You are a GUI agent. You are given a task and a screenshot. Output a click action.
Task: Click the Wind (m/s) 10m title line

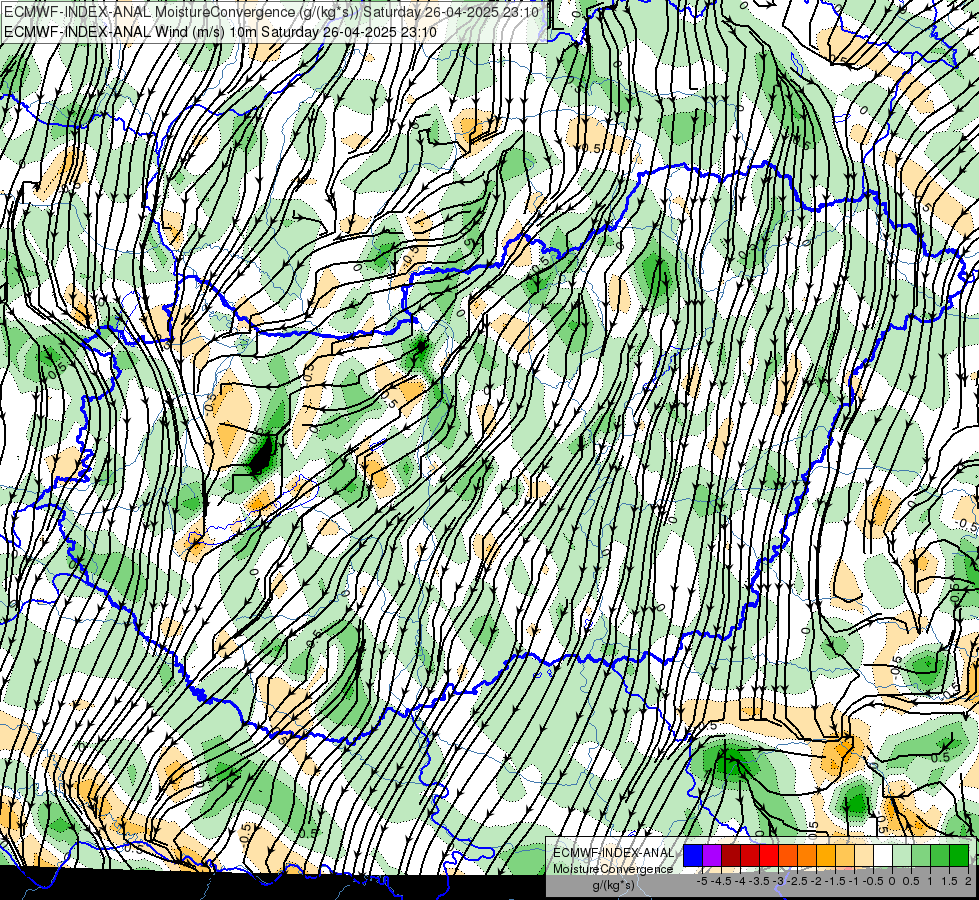pos(220,32)
